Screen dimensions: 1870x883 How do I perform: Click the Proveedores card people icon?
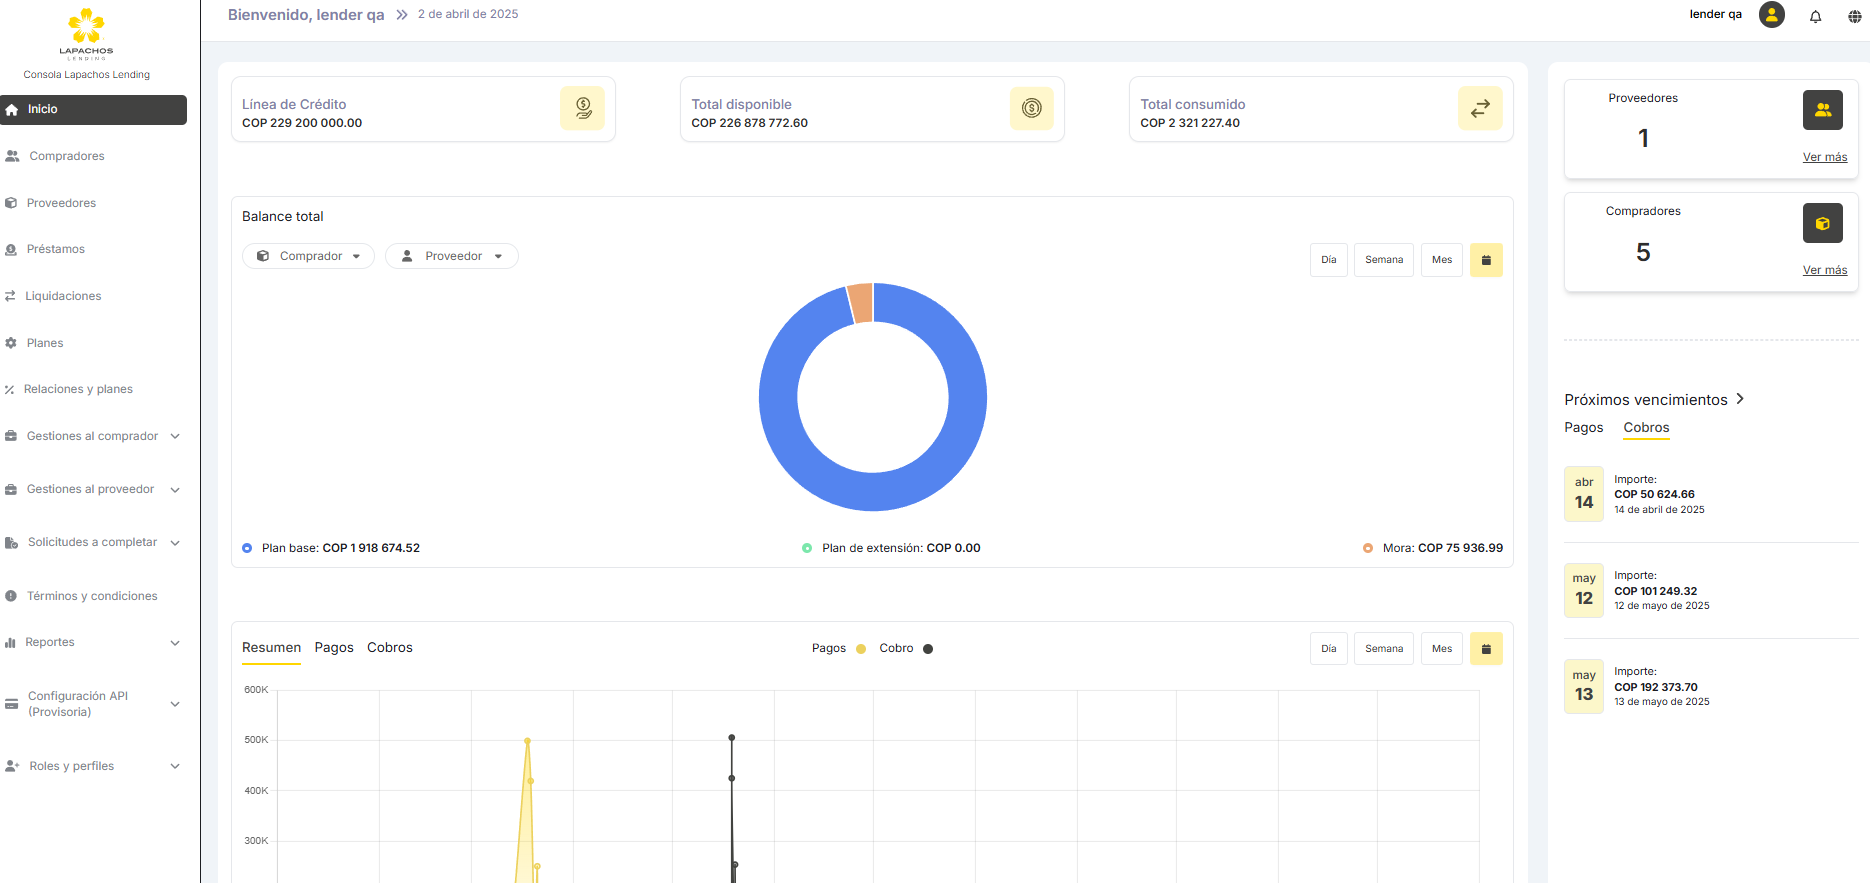point(1822,110)
